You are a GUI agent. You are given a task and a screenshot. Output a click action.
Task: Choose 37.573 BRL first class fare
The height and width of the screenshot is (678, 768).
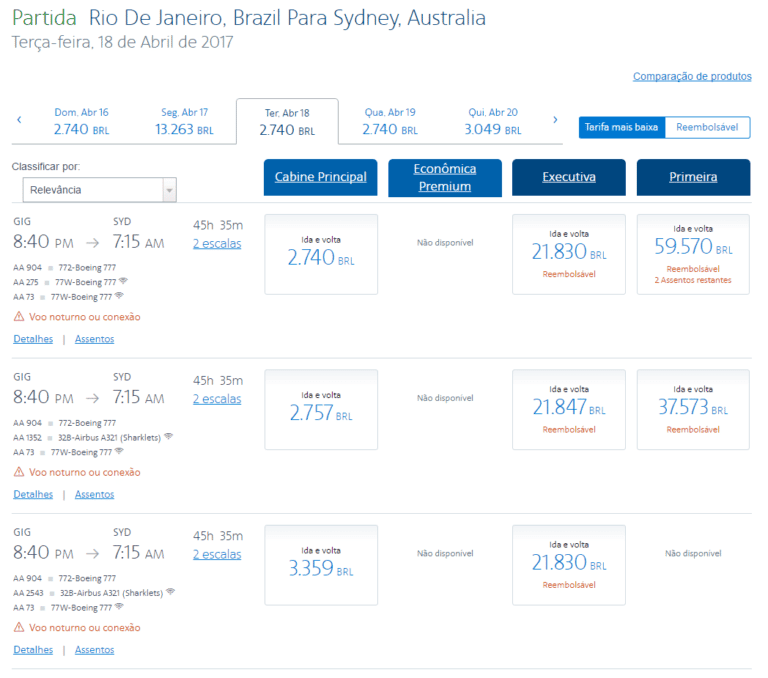point(693,409)
